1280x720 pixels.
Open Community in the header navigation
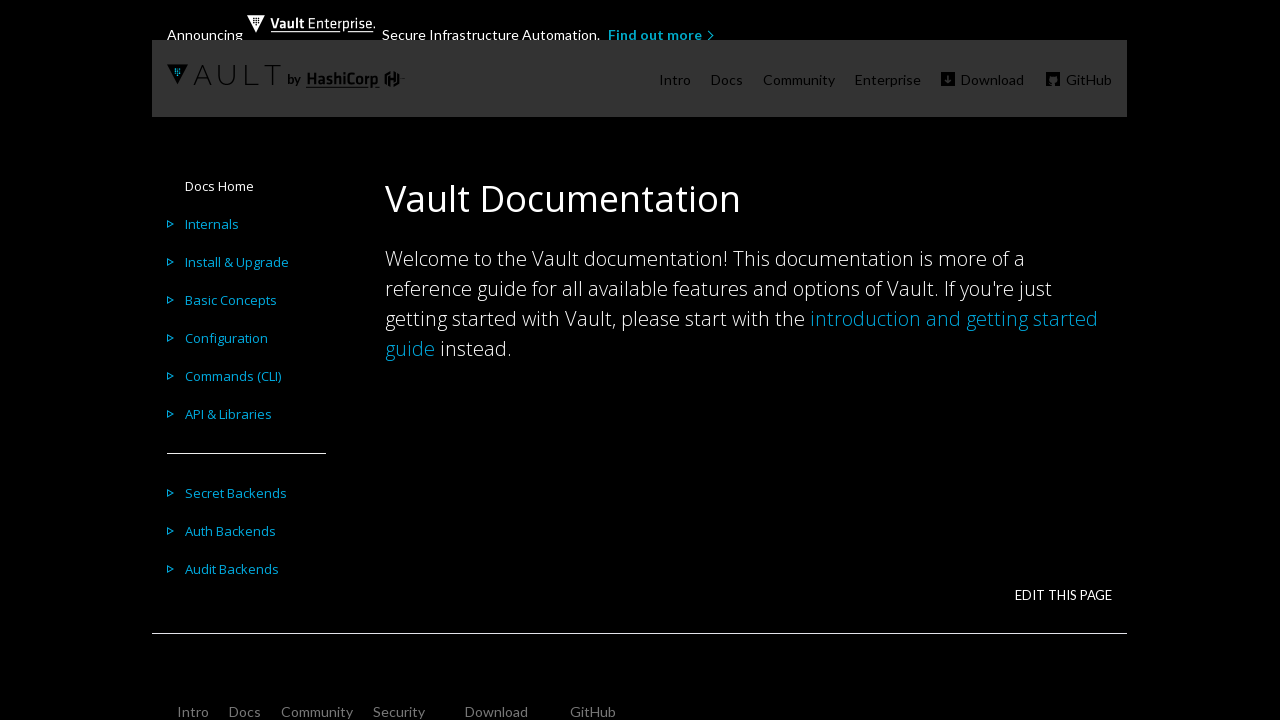point(799,80)
